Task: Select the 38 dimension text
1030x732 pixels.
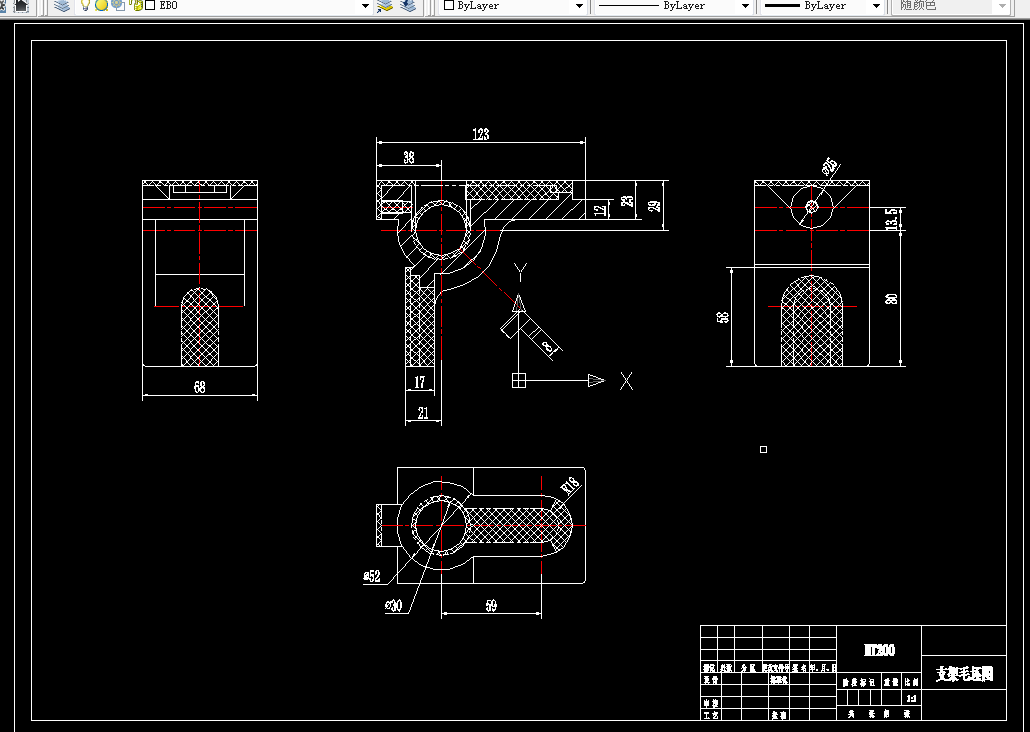Action: pos(409,158)
